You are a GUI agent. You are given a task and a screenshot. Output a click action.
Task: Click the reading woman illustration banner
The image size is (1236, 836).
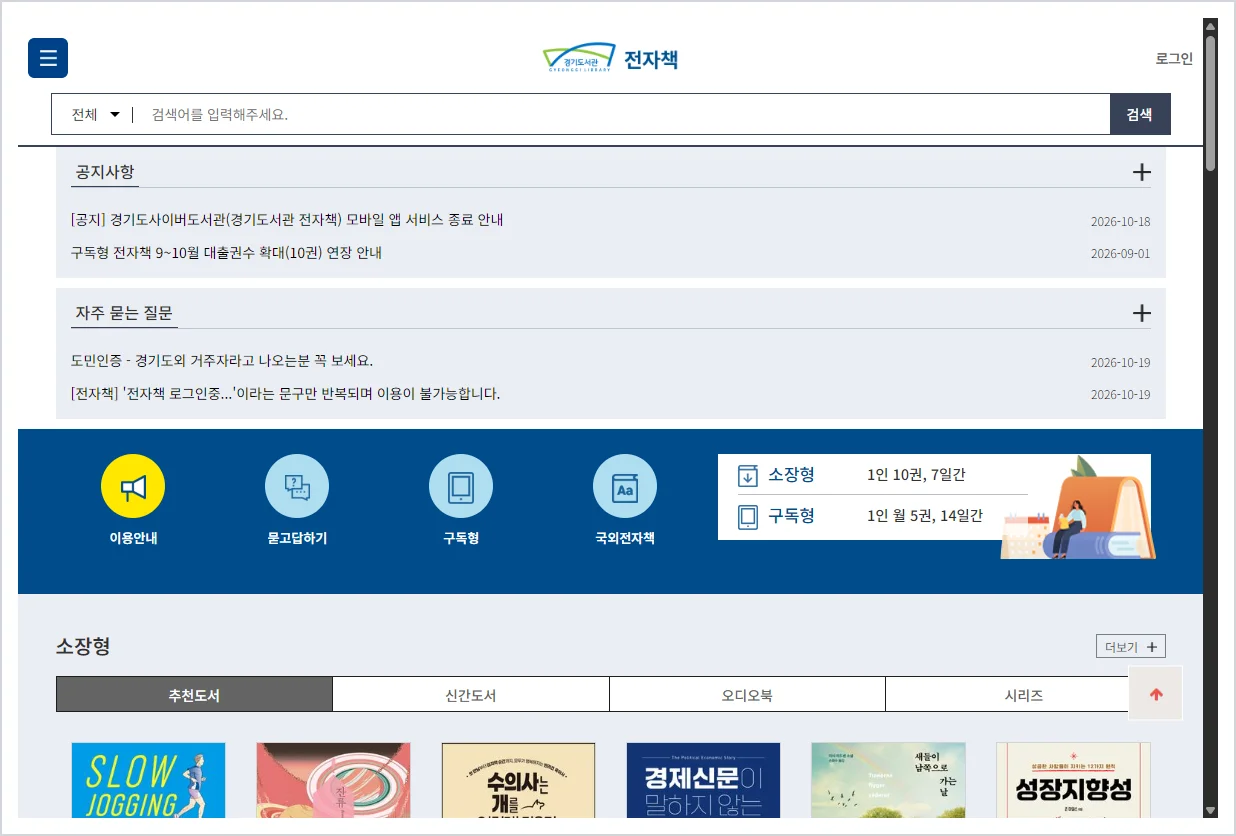coord(1078,508)
